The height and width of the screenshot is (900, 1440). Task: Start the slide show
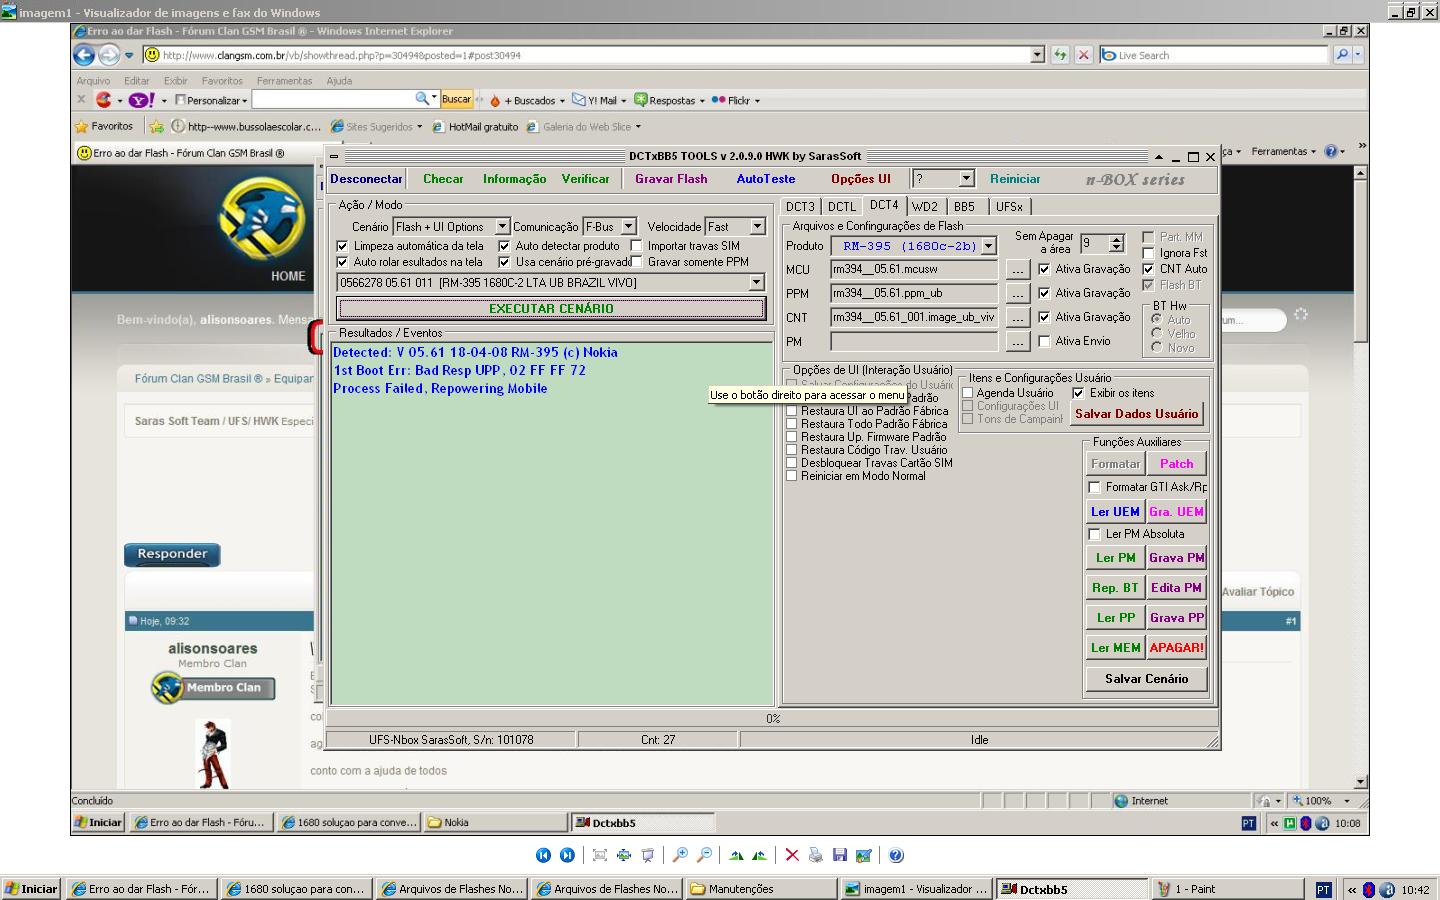tap(648, 855)
